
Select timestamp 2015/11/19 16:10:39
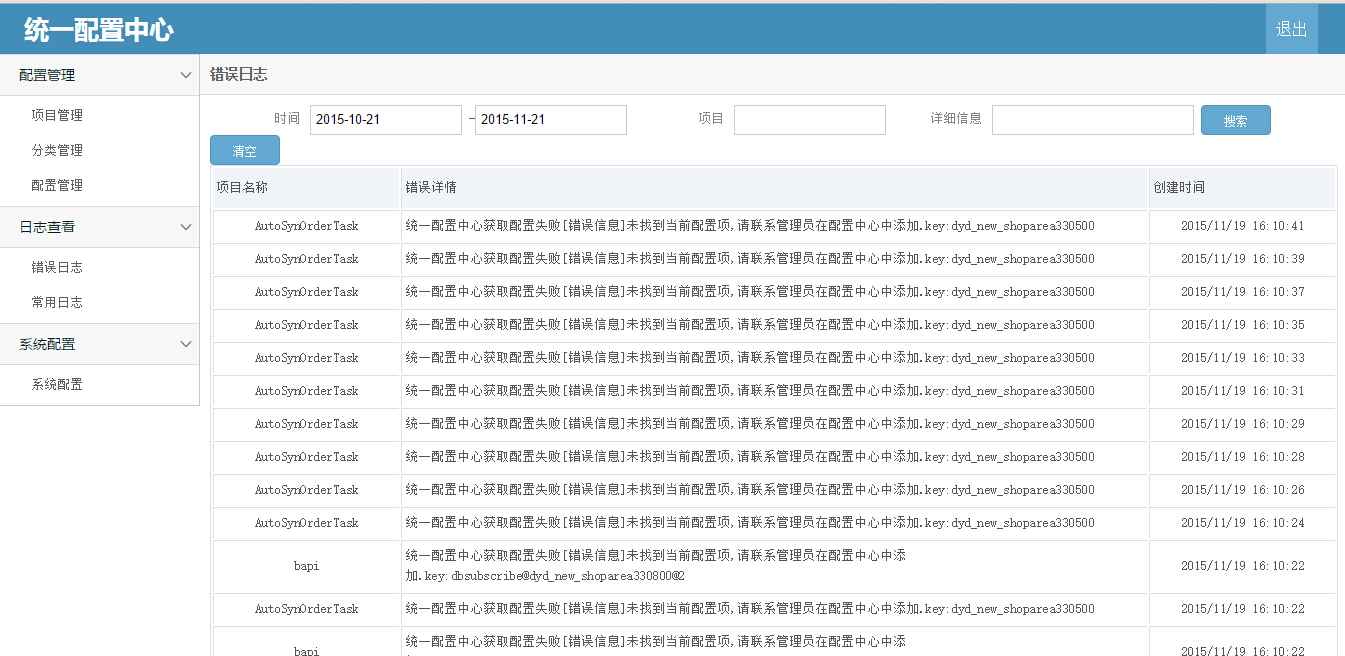[x=1243, y=259]
